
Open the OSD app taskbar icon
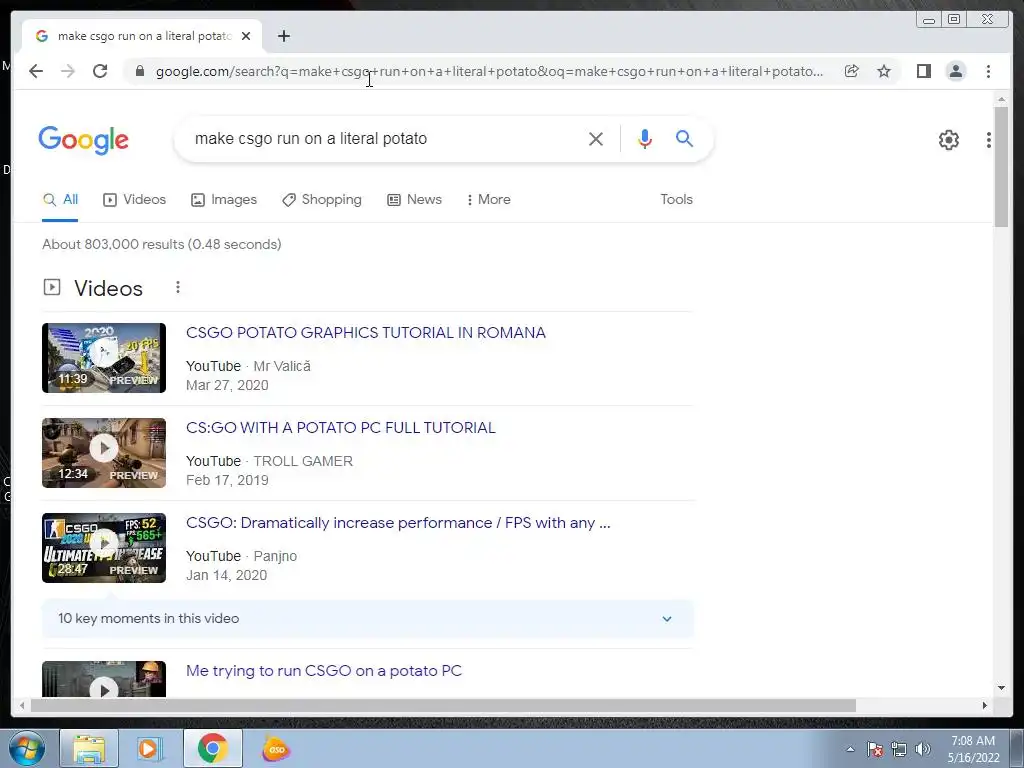pyautogui.click(x=276, y=749)
